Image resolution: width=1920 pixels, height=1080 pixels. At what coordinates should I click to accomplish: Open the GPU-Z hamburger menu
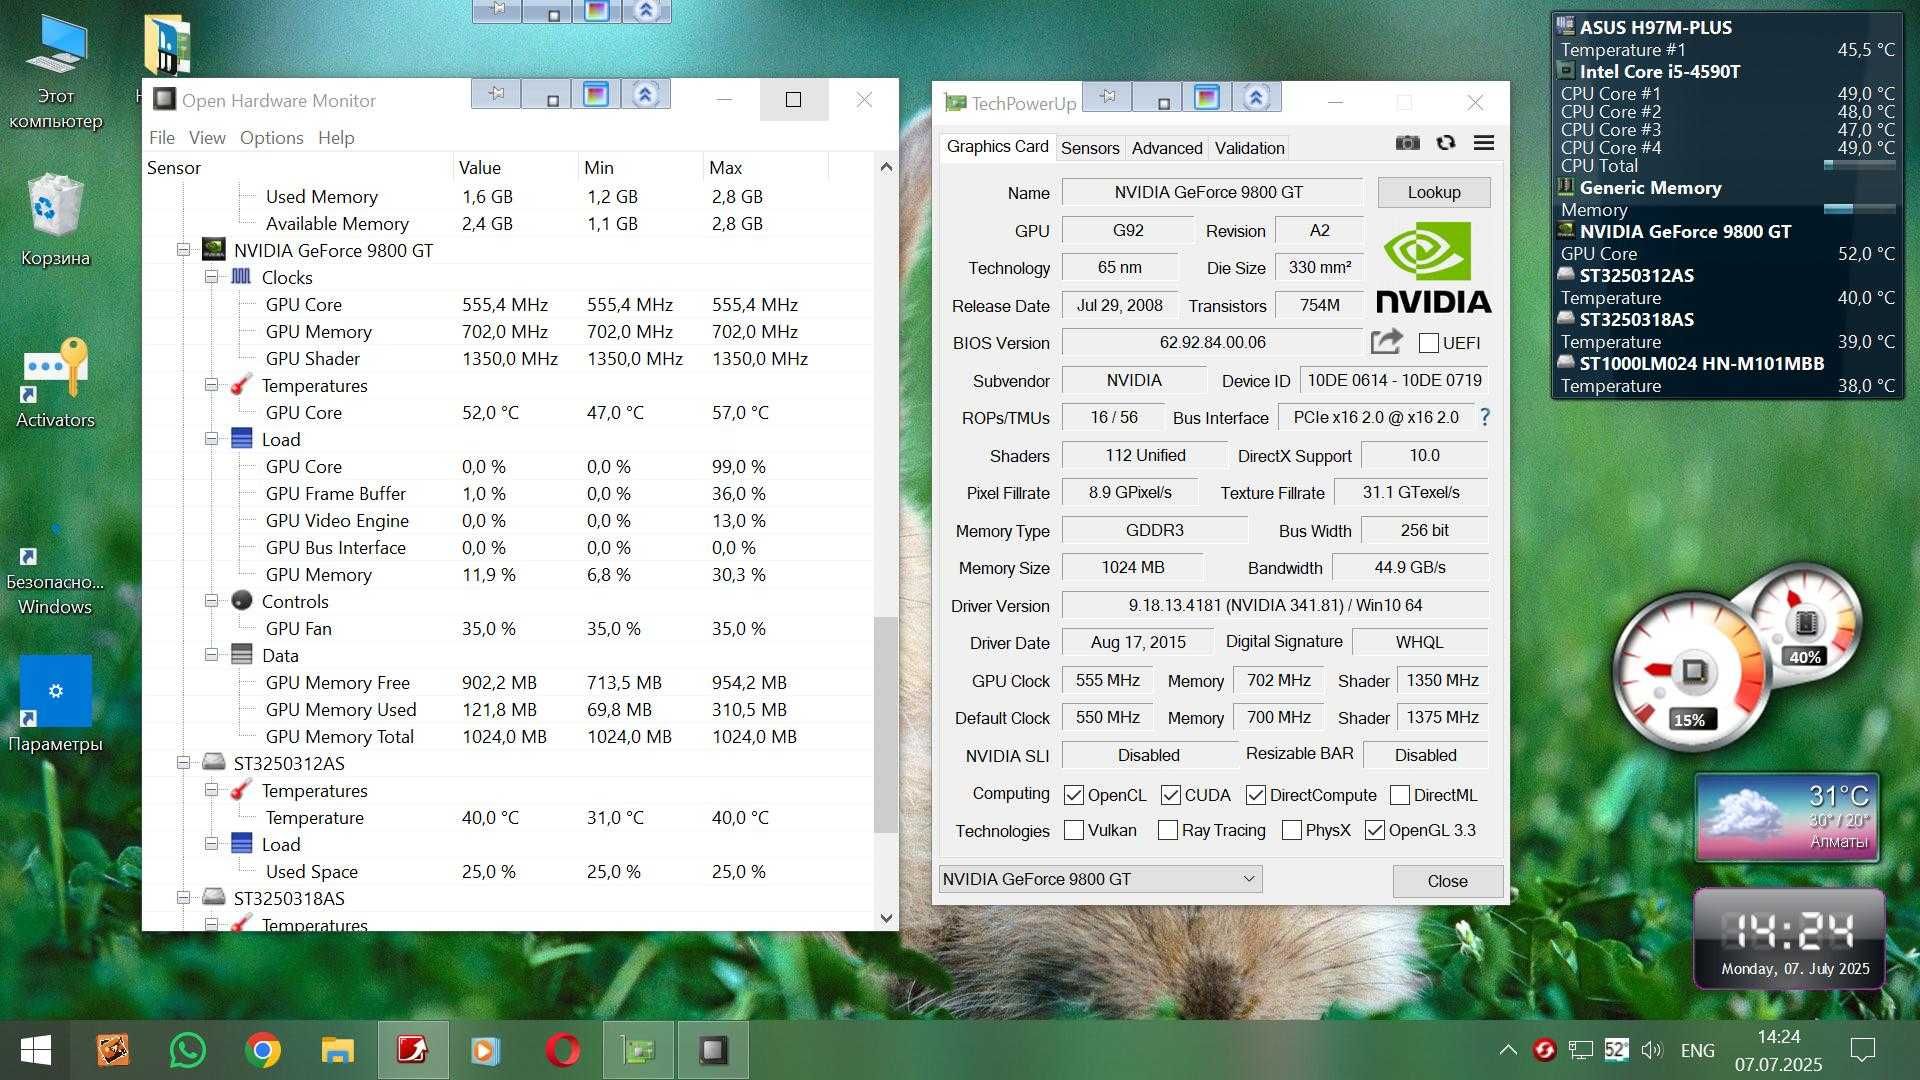(x=1484, y=143)
